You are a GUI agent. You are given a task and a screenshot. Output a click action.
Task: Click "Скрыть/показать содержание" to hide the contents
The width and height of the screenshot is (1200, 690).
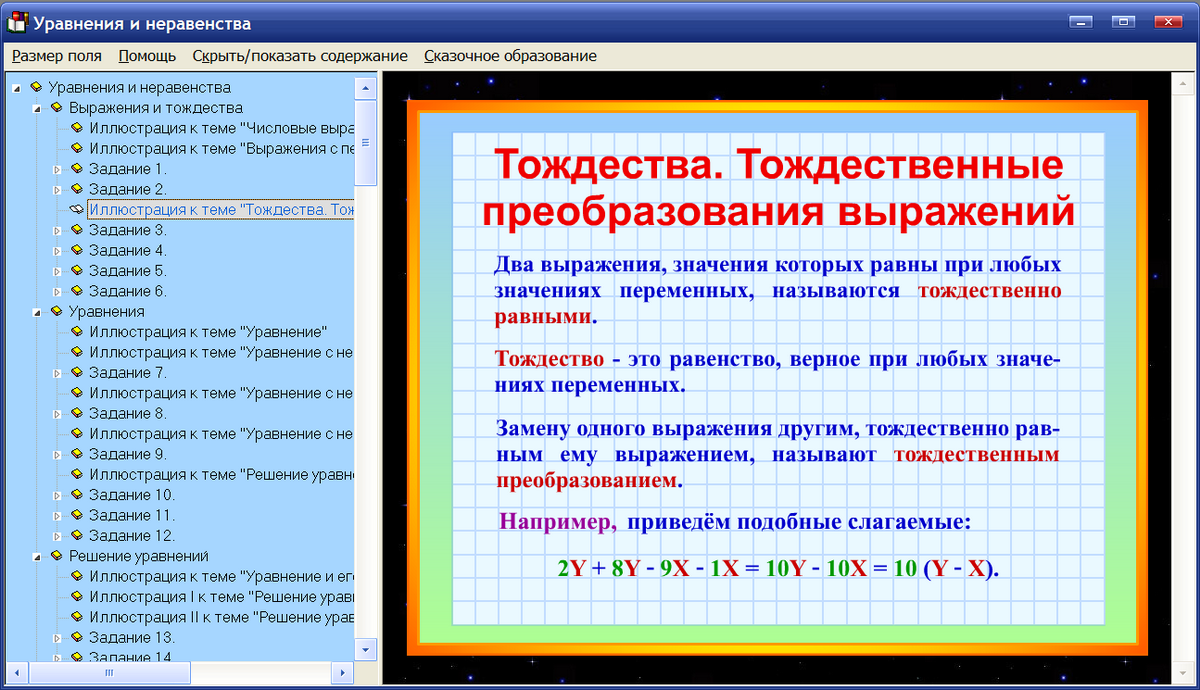click(x=302, y=56)
